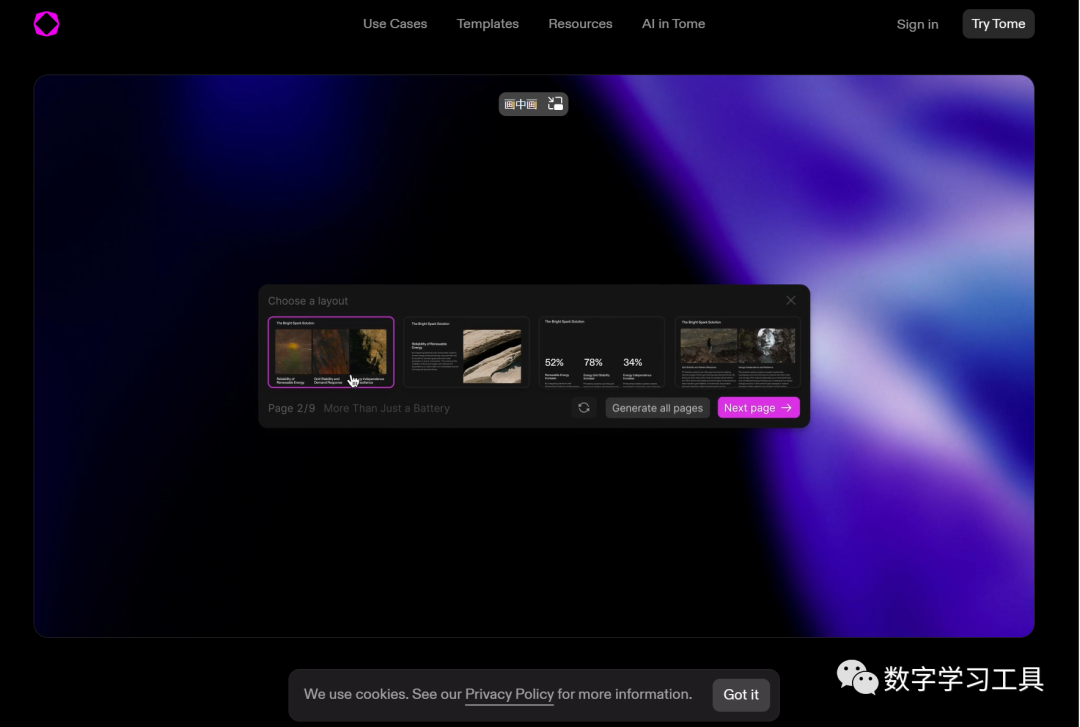Click the picture-in-picture label on video
Viewport: 1080px width, 727px height.
click(521, 104)
